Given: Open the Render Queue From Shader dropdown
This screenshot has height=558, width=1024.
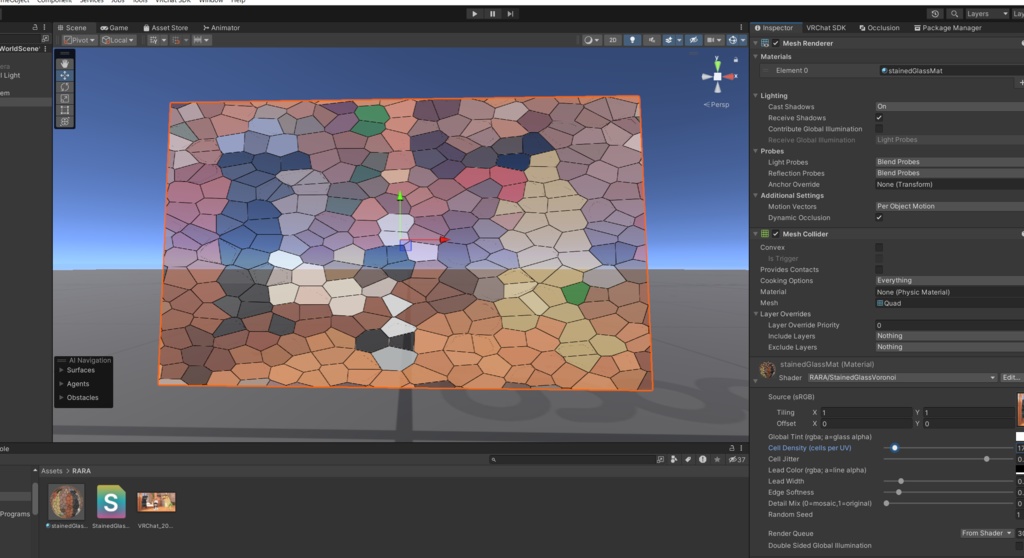Looking at the screenshot, I should coord(986,533).
